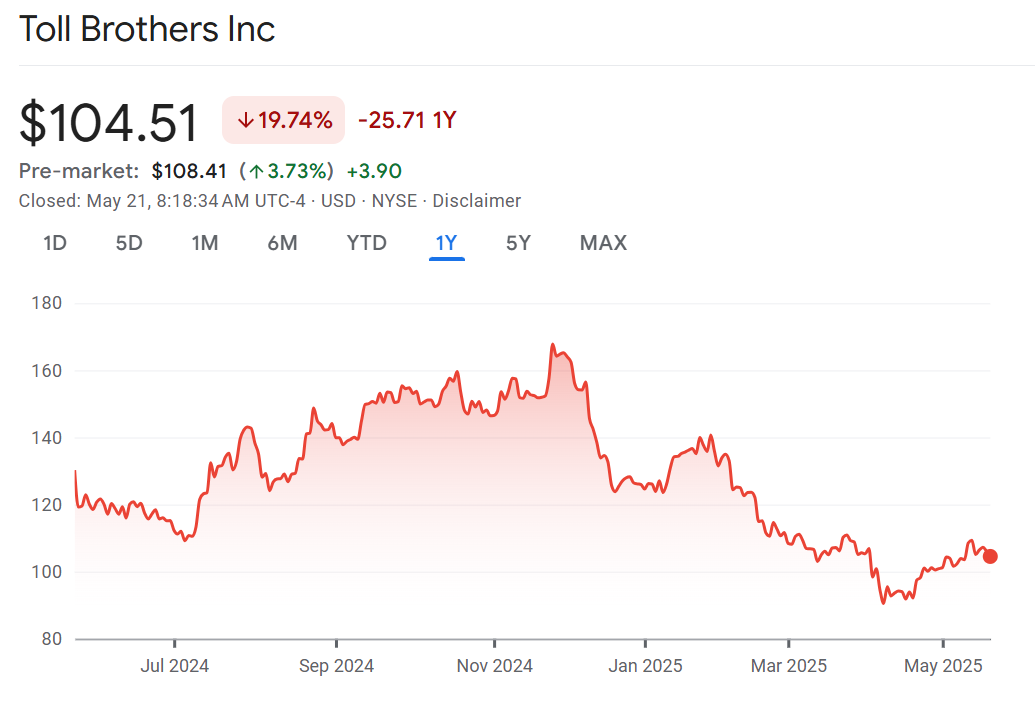Show MAX price history
This screenshot has height=702, width=1035.
pyautogui.click(x=603, y=243)
